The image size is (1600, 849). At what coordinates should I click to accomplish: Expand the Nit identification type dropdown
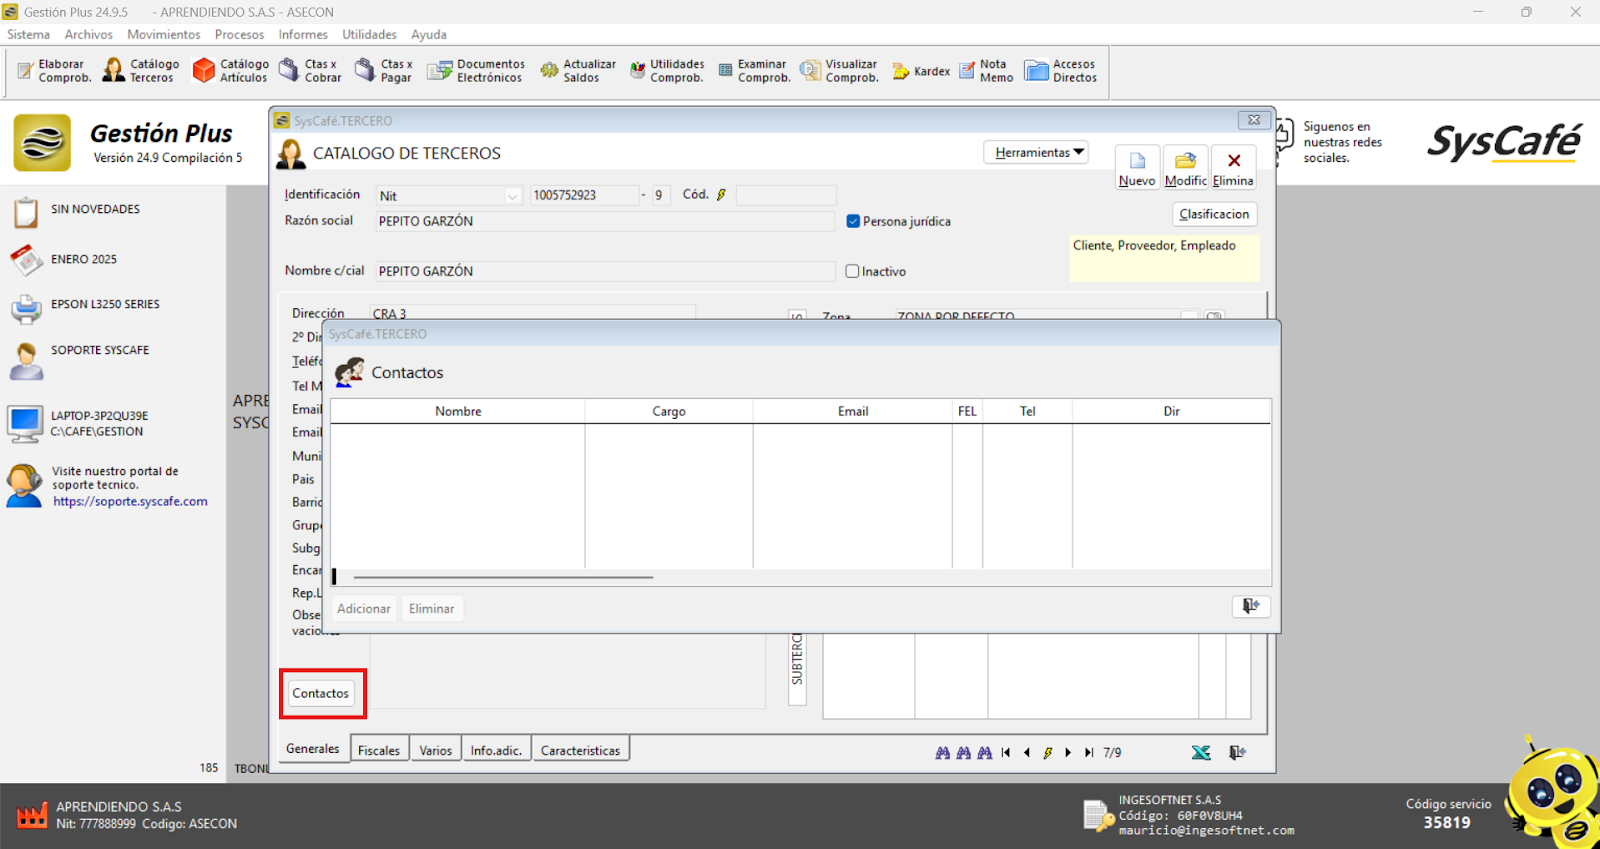click(512, 196)
